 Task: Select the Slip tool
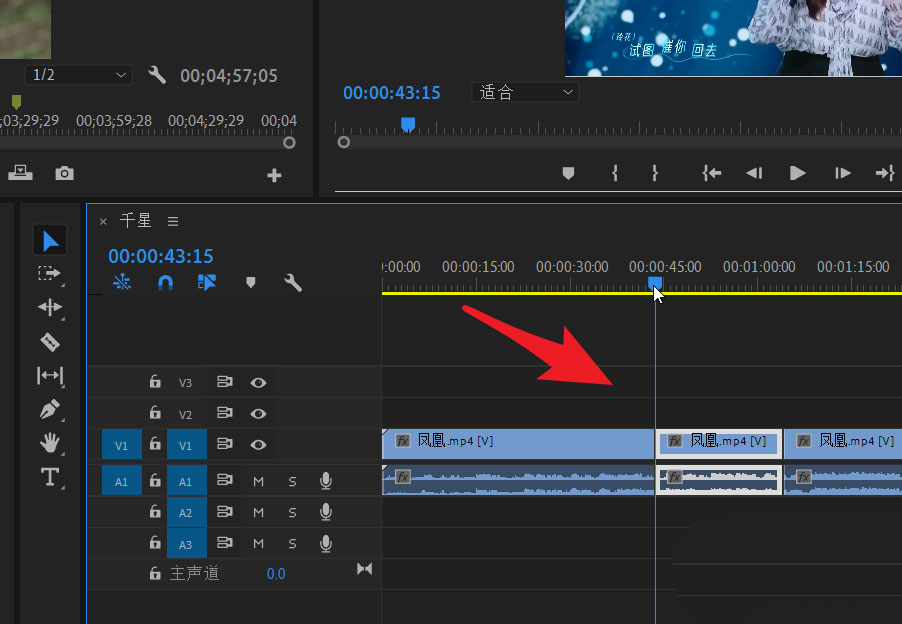(x=49, y=375)
